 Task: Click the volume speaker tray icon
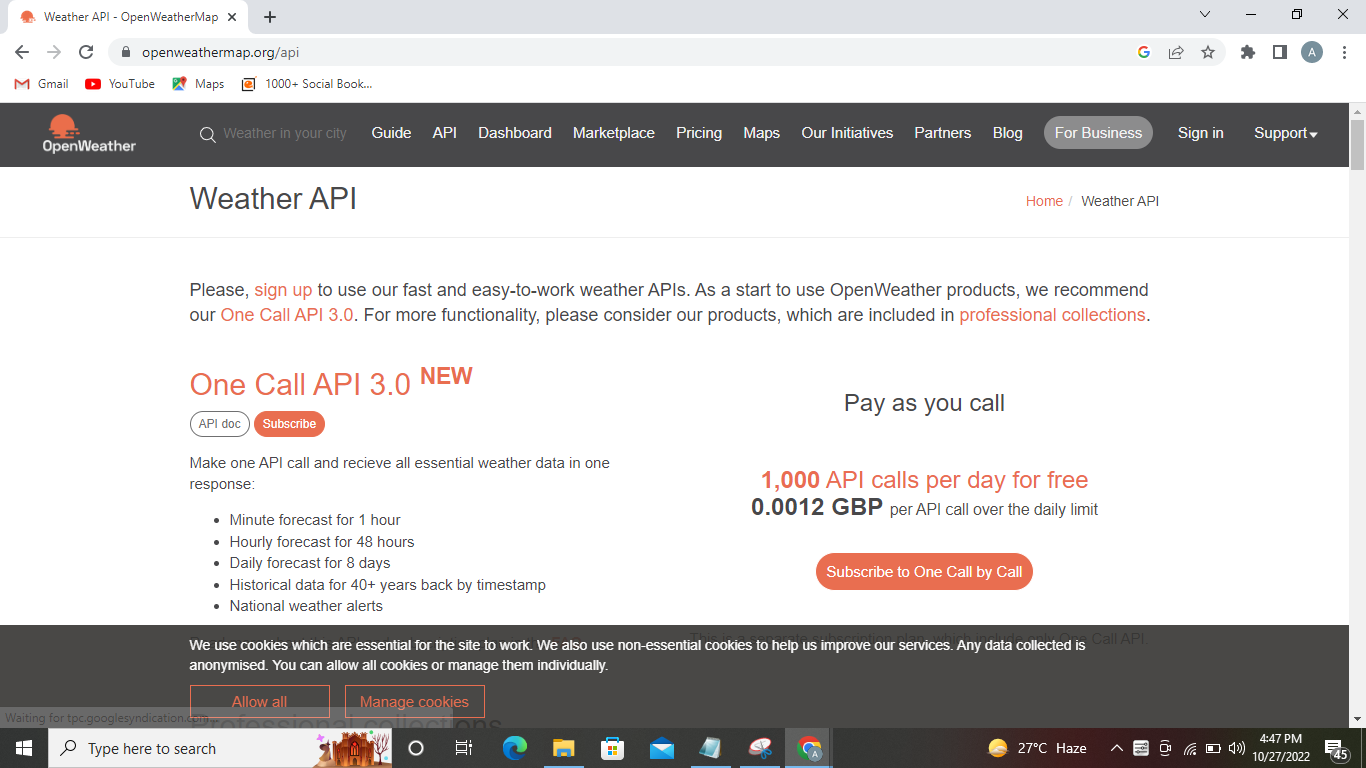coord(1236,748)
